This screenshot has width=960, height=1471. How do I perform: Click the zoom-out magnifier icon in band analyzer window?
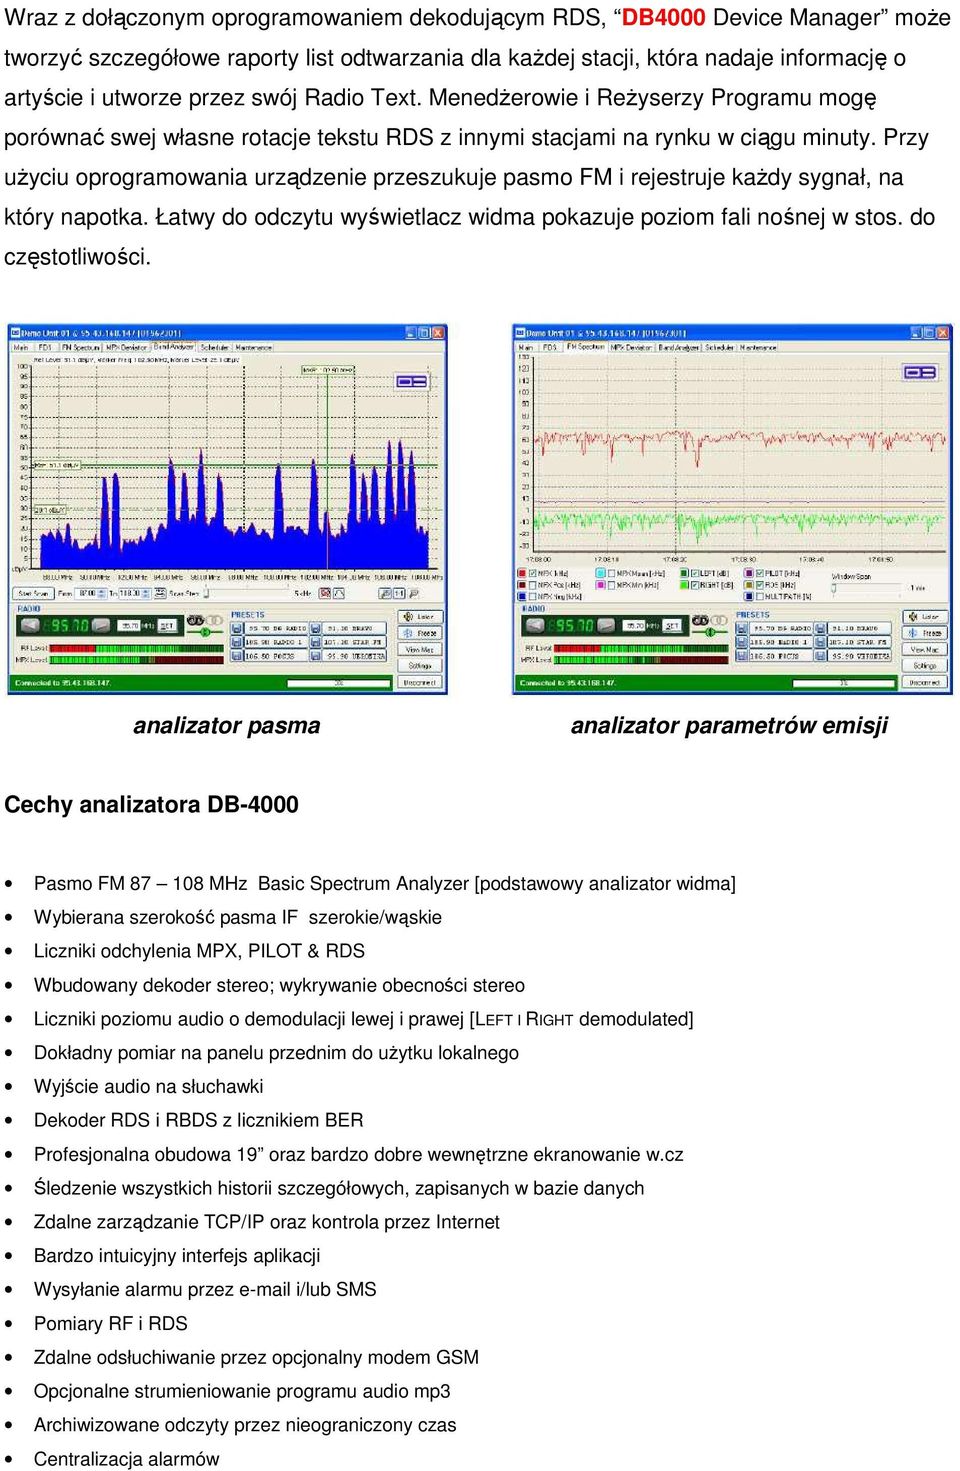click(413, 594)
